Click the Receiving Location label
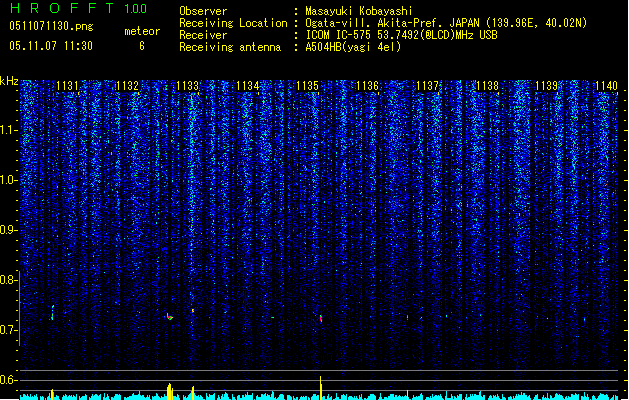The height and width of the screenshot is (400, 629). coord(233,23)
